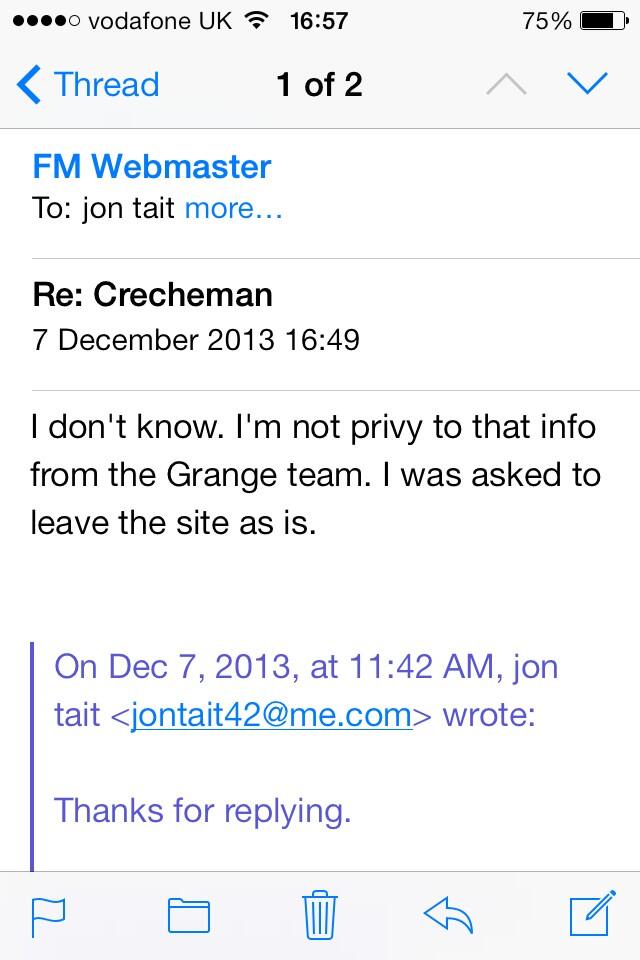Tap the back chevron beside Thread
Viewport: 640px width, 960px height.
point(30,85)
